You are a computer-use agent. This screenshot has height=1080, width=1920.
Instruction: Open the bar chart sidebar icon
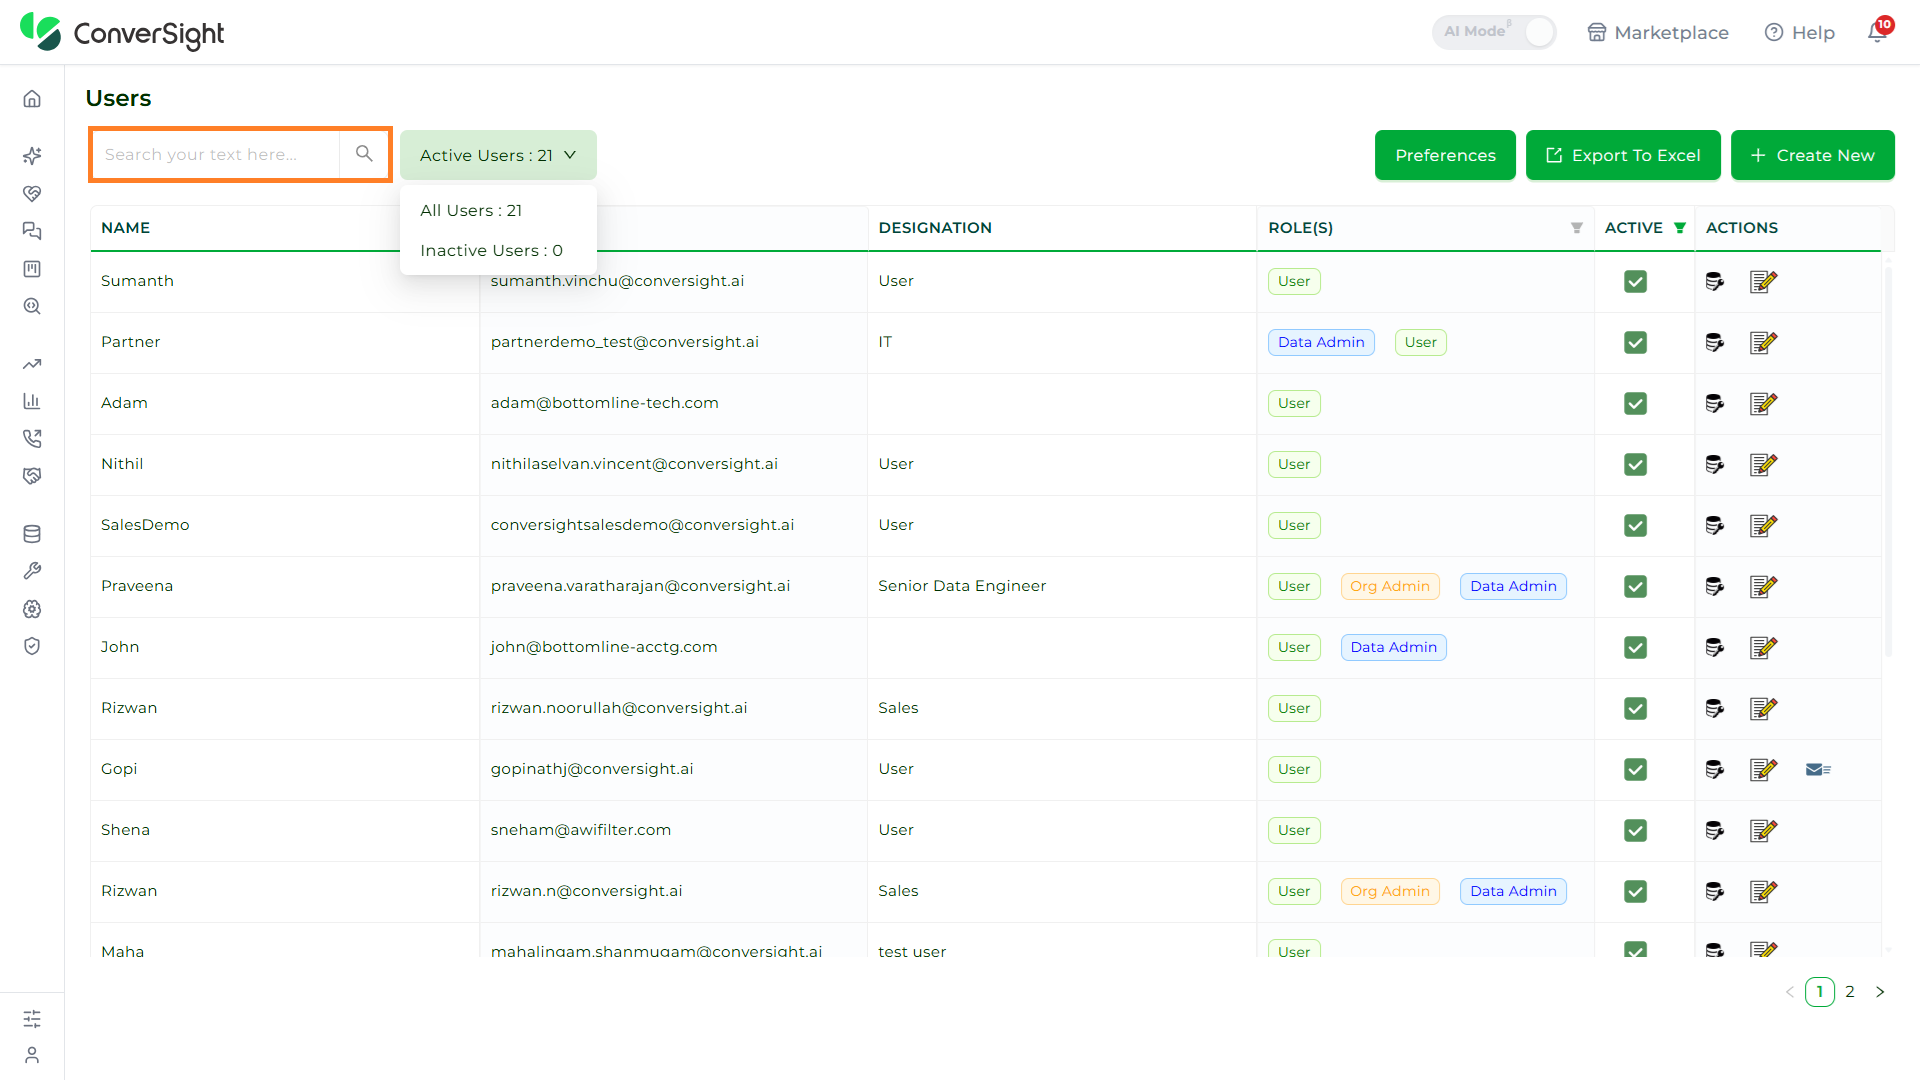click(32, 401)
